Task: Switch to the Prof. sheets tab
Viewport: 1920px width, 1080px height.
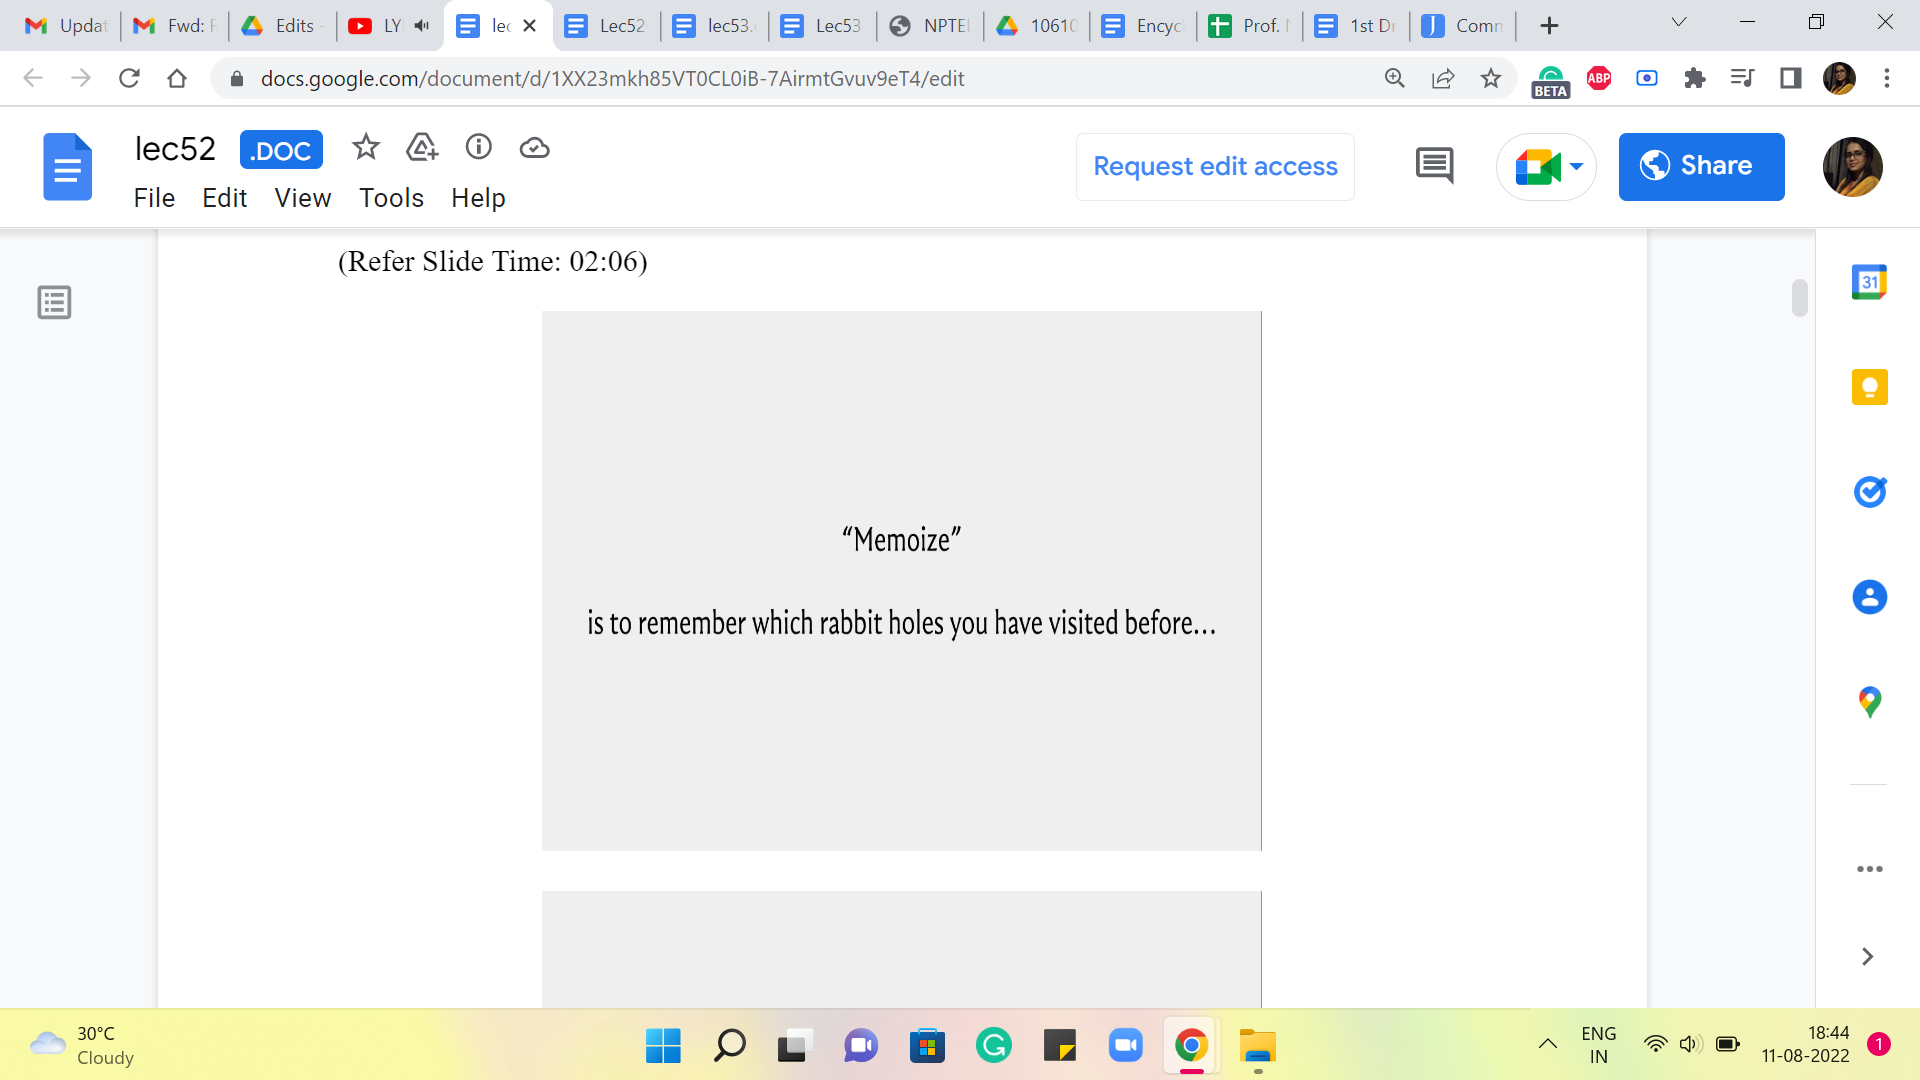Action: (1250, 26)
